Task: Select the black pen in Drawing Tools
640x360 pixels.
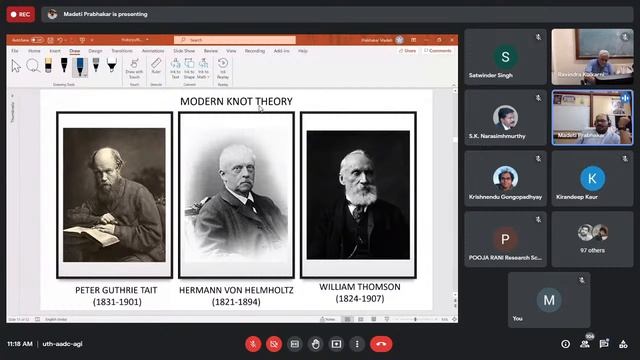Action: point(64,65)
